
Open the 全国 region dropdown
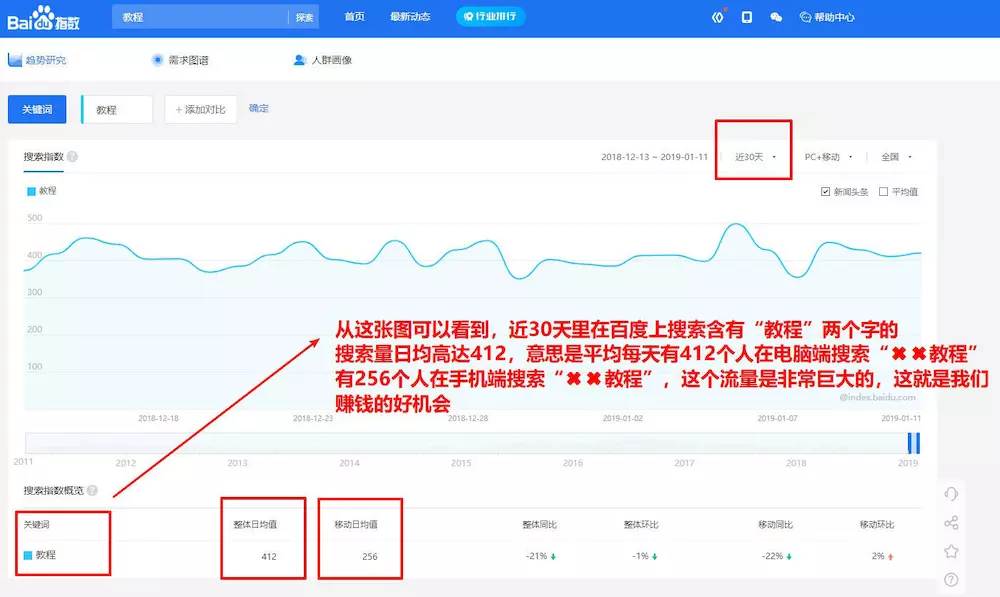point(896,157)
